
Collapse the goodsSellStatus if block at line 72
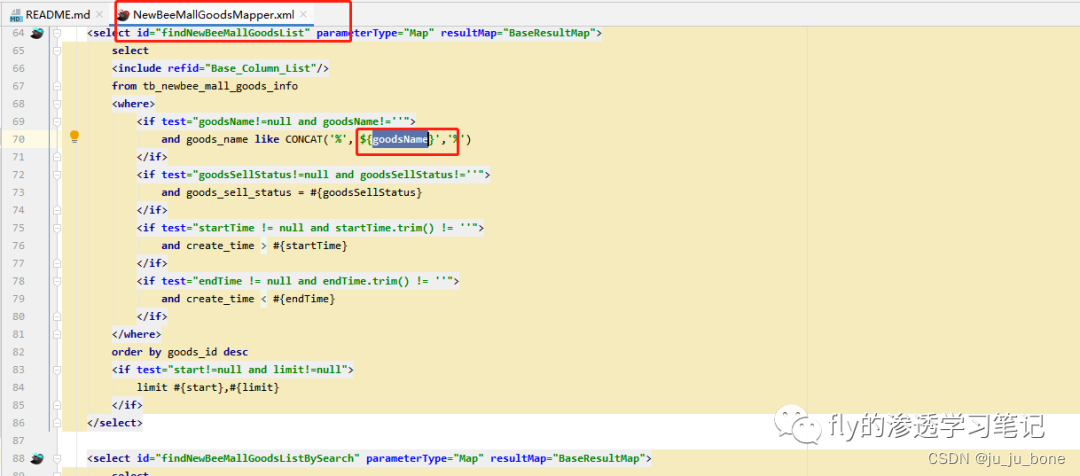pyautogui.click(x=56, y=175)
